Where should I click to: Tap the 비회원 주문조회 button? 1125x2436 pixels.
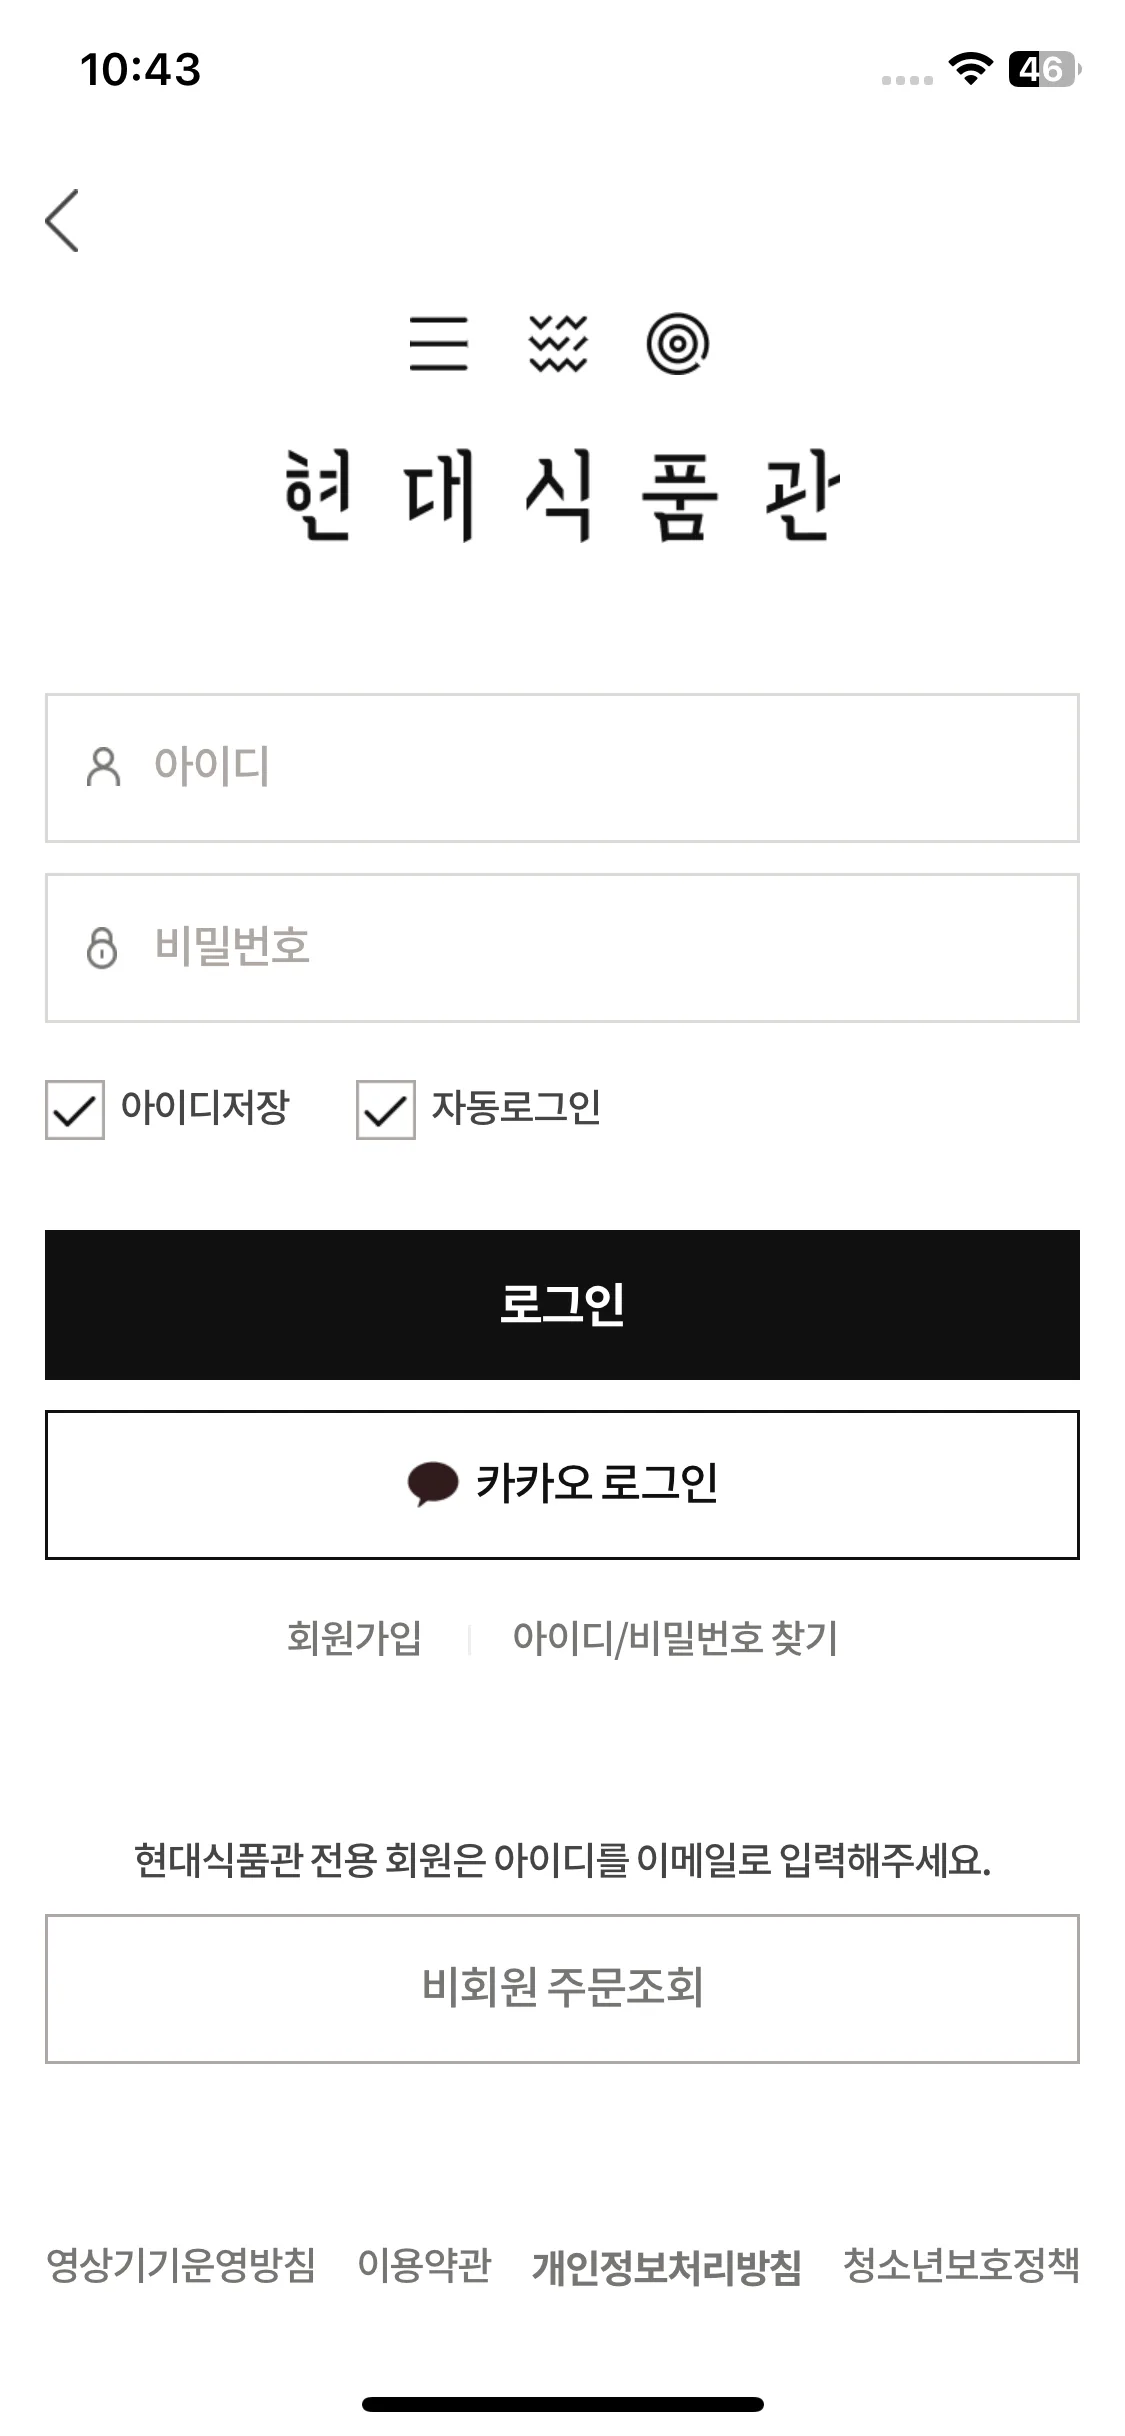pyautogui.click(x=562, y=1989)
